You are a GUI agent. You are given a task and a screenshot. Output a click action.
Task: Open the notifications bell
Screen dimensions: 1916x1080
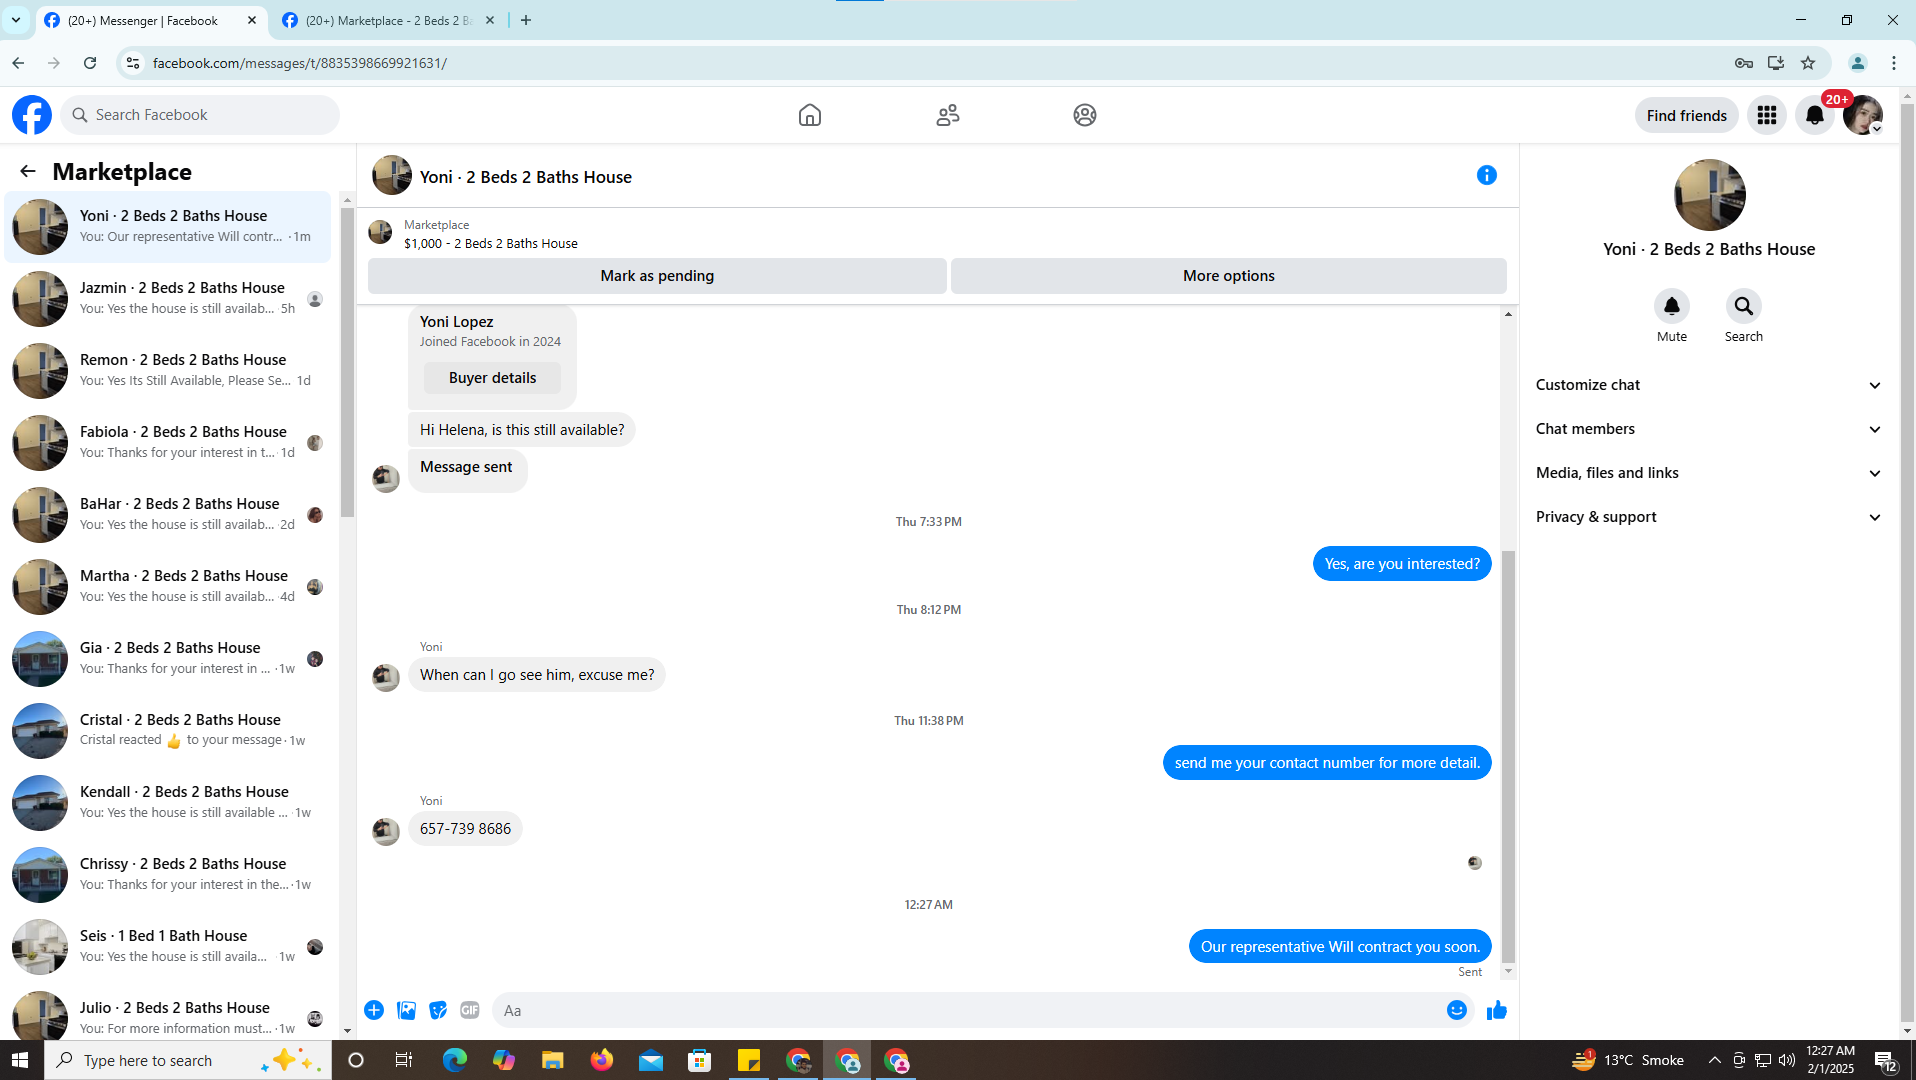pos(1815,115)
